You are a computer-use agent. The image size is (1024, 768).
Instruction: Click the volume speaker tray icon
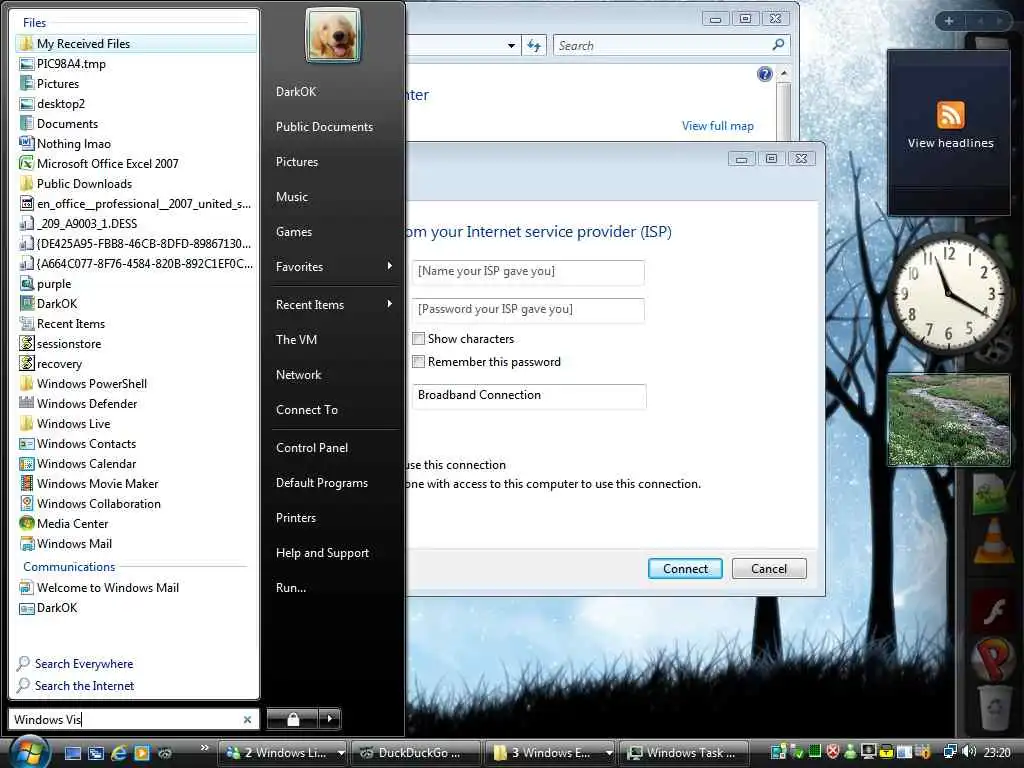coord(969,752)
